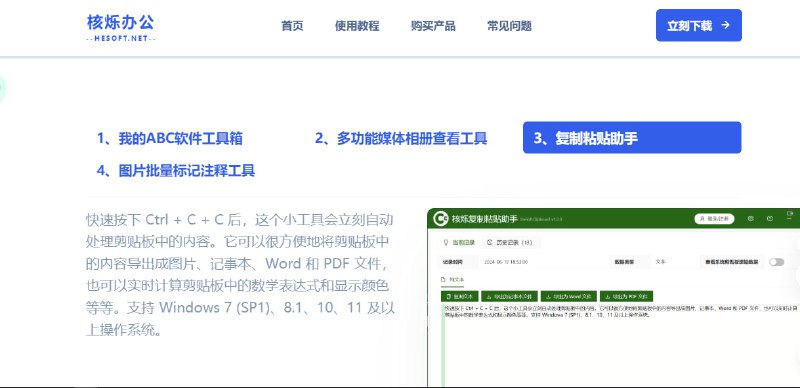Click the 导出为 Word 文档 button
This screenshot has width=800, height=388.
pos(568,296)
